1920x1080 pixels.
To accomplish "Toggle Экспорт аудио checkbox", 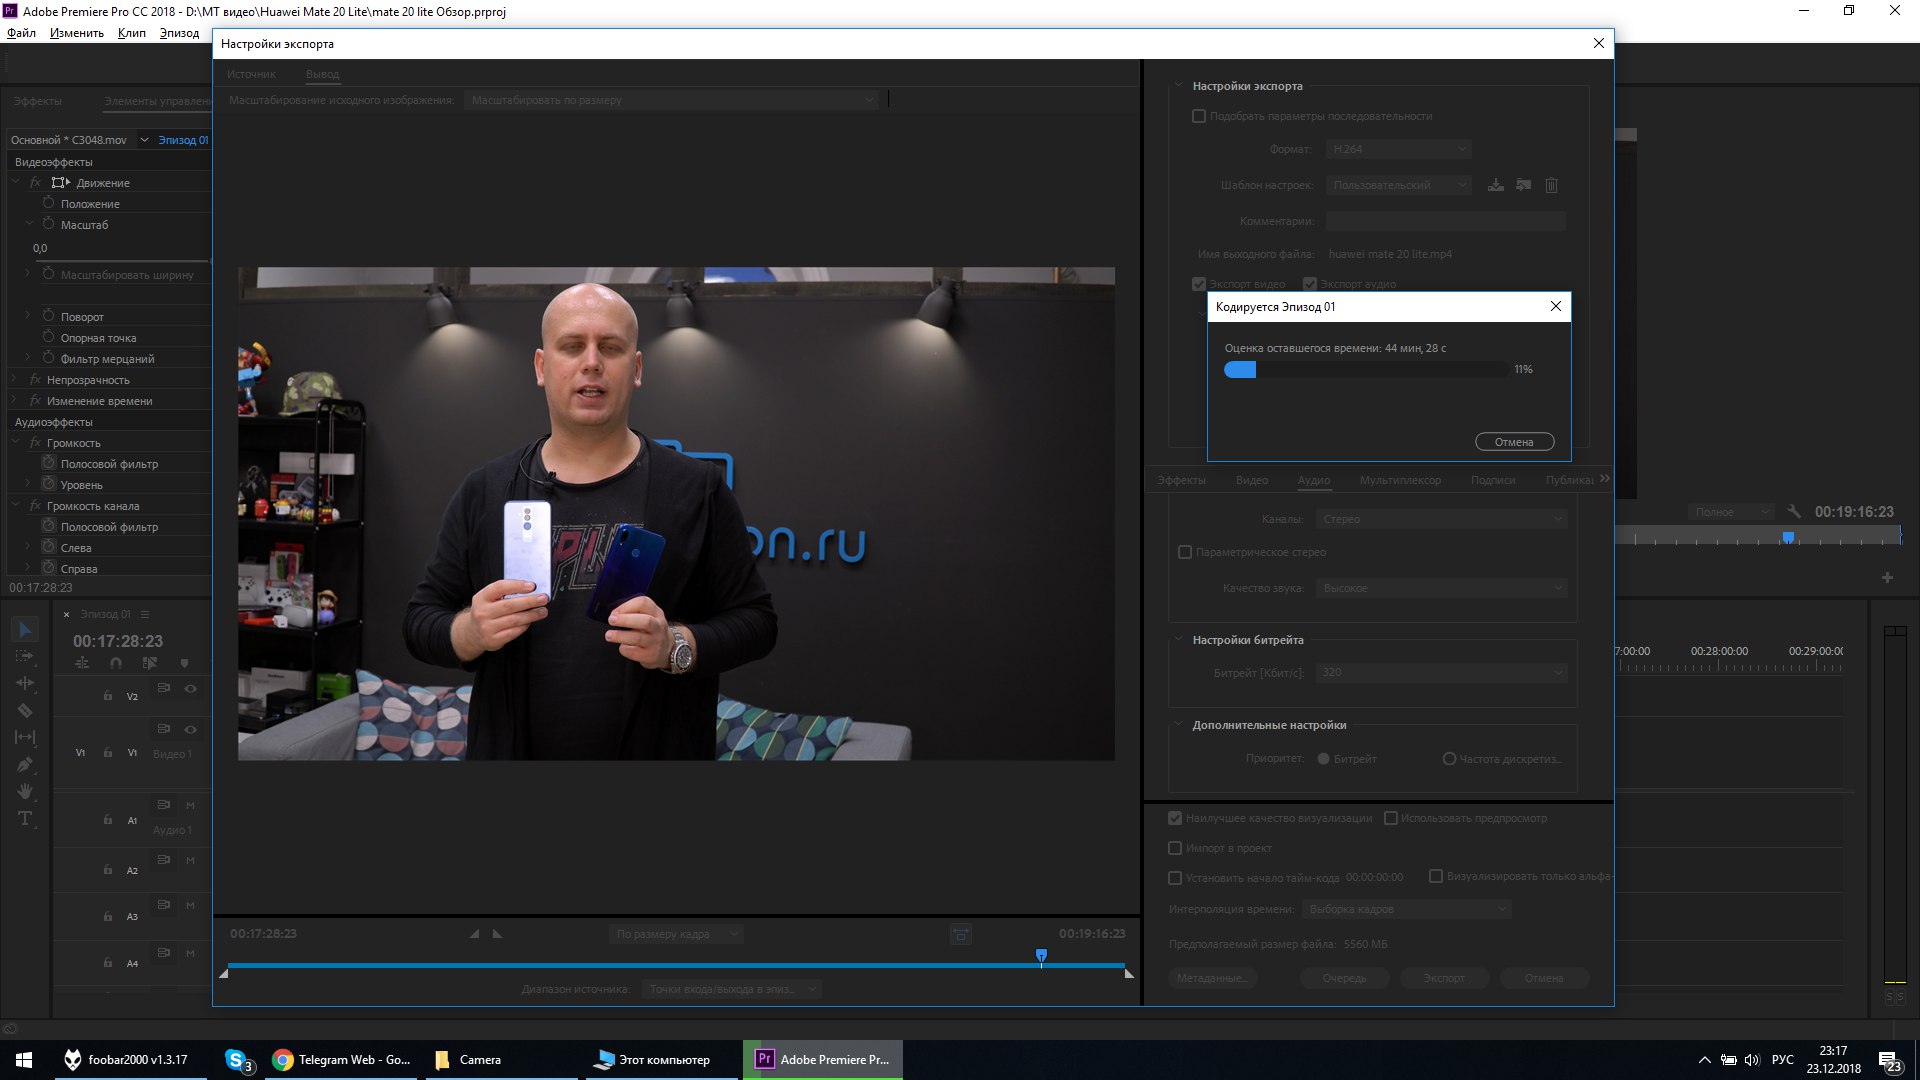I will point(1310,284).
